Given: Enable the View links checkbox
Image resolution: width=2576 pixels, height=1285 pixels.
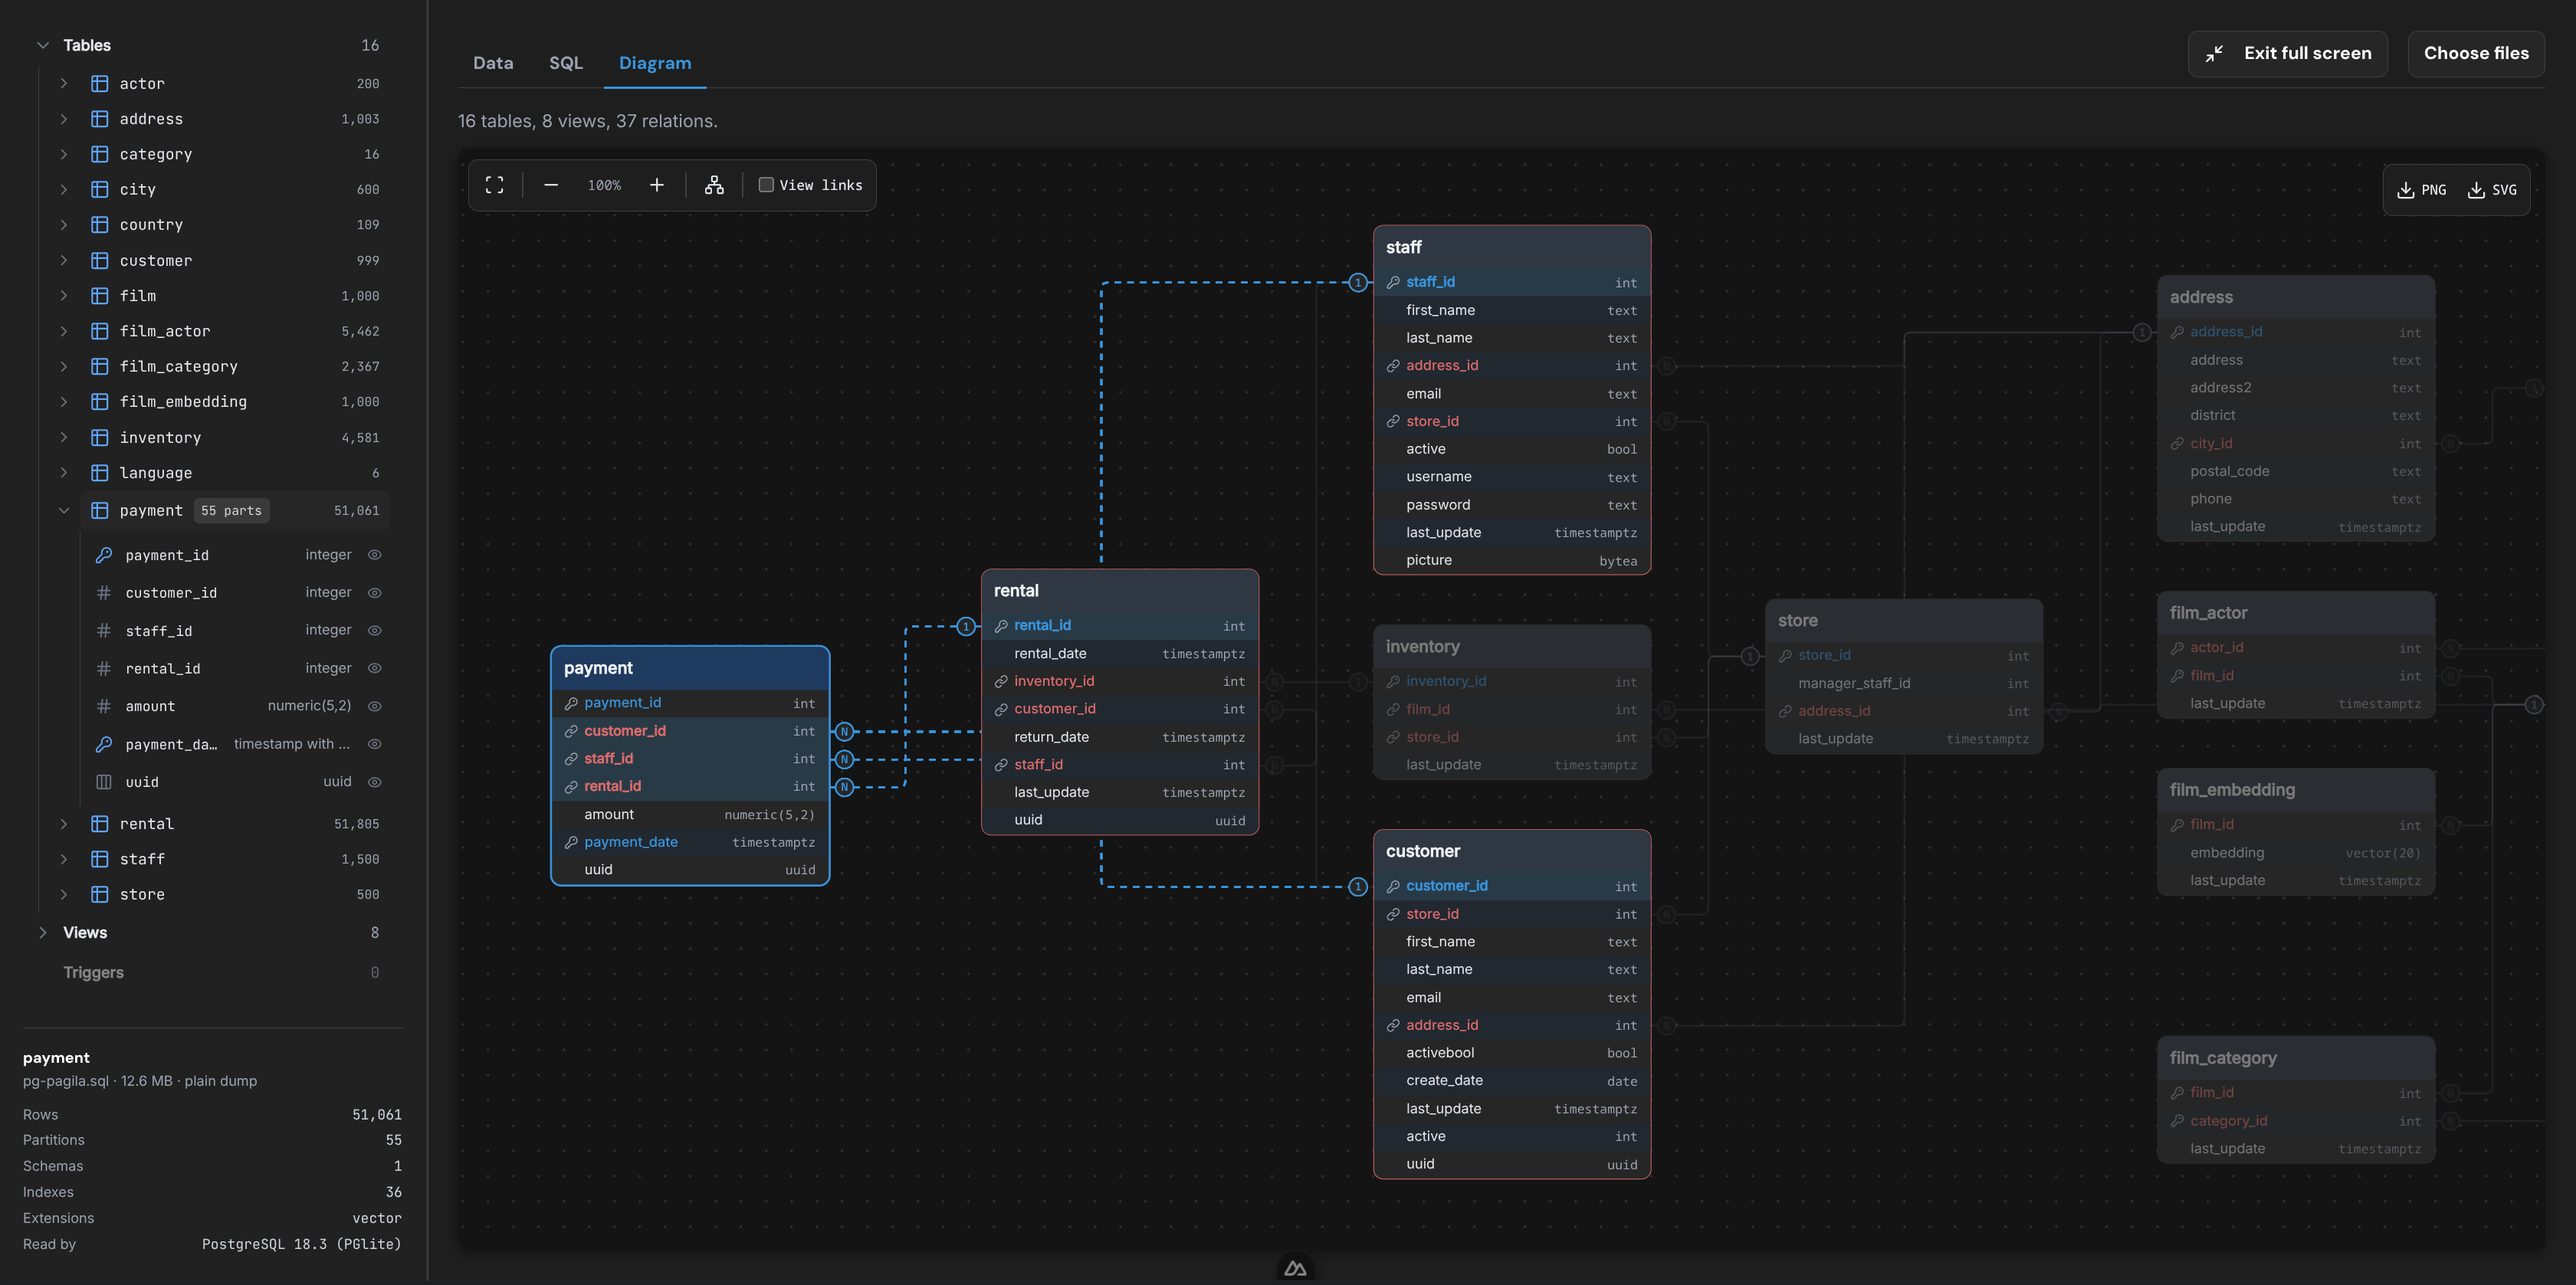Looking at the screenshot, I should pyautogui.click(x=766, y=185).
